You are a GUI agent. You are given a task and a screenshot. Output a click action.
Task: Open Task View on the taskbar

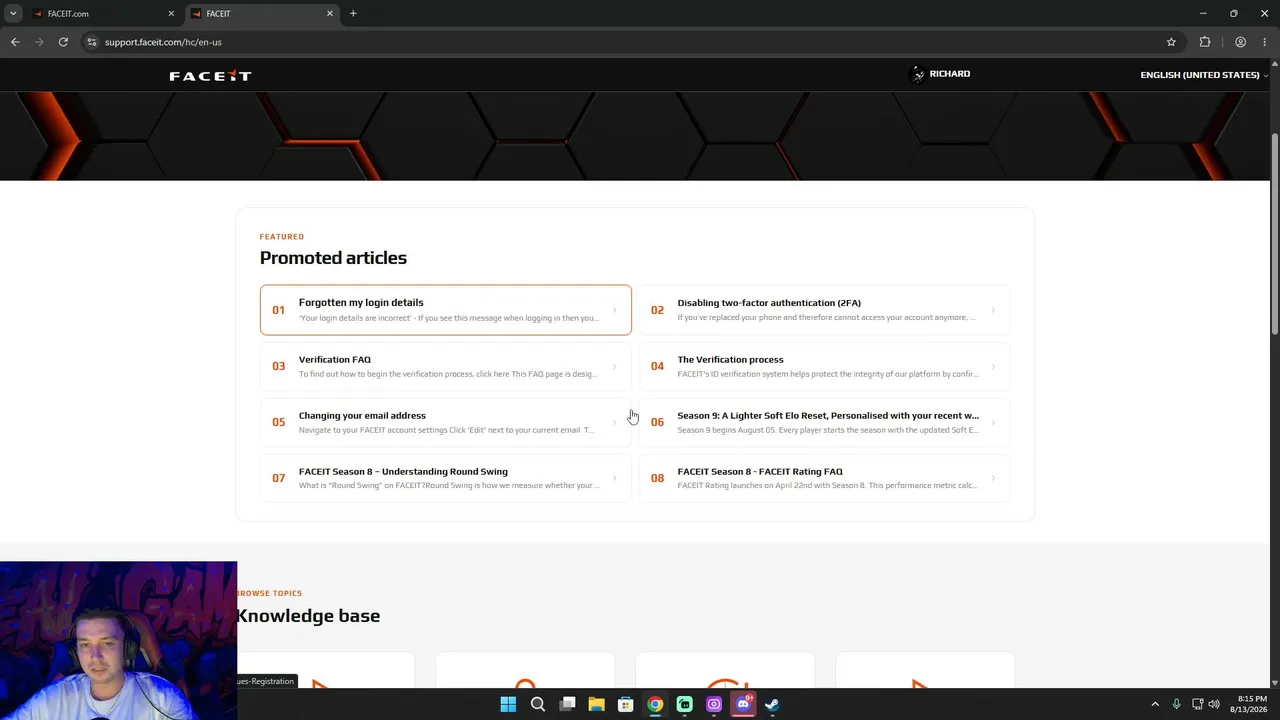[x=567, y=704]
